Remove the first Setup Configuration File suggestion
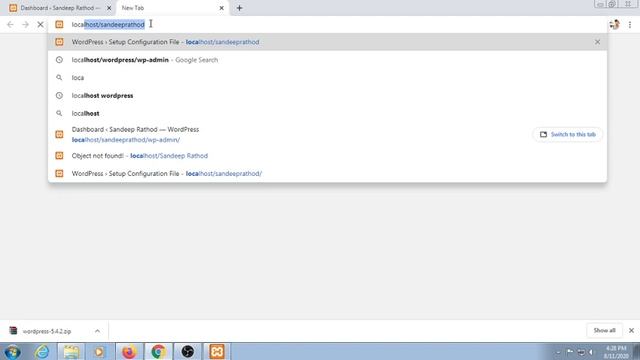640x360 pixels. [x=598, y=42]
